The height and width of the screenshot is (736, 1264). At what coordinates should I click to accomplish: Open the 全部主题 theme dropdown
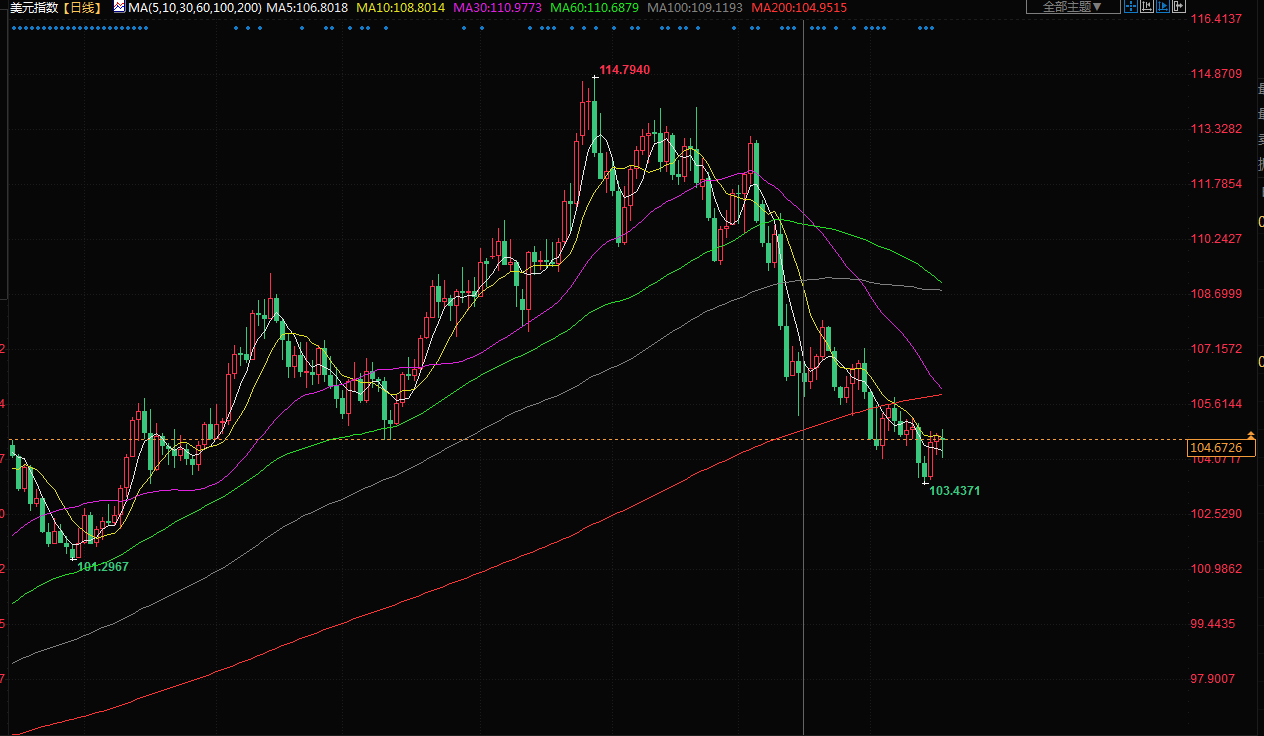click(x=1073, y=6)
